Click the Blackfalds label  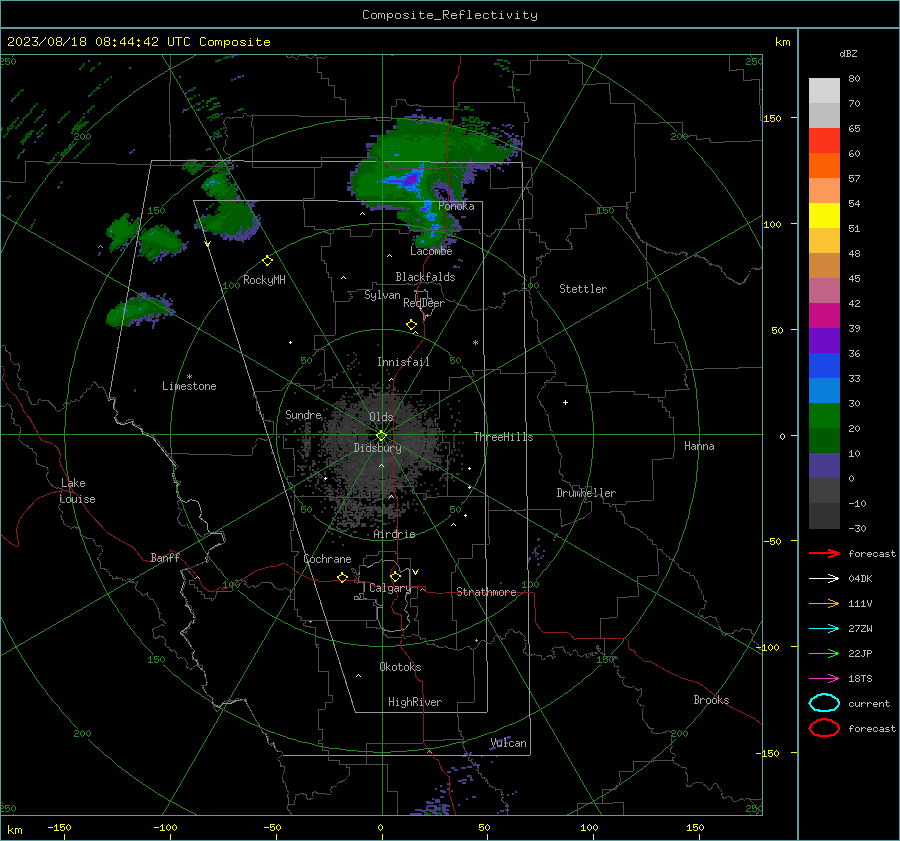pos(425,277)
